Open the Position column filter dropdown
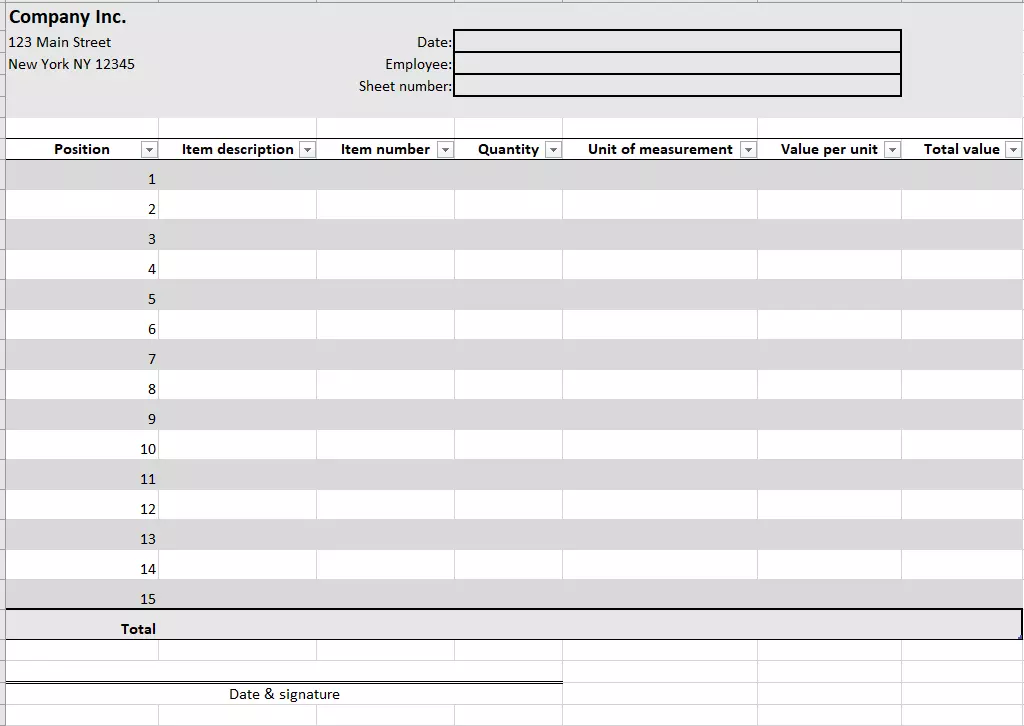 (150, 149)
